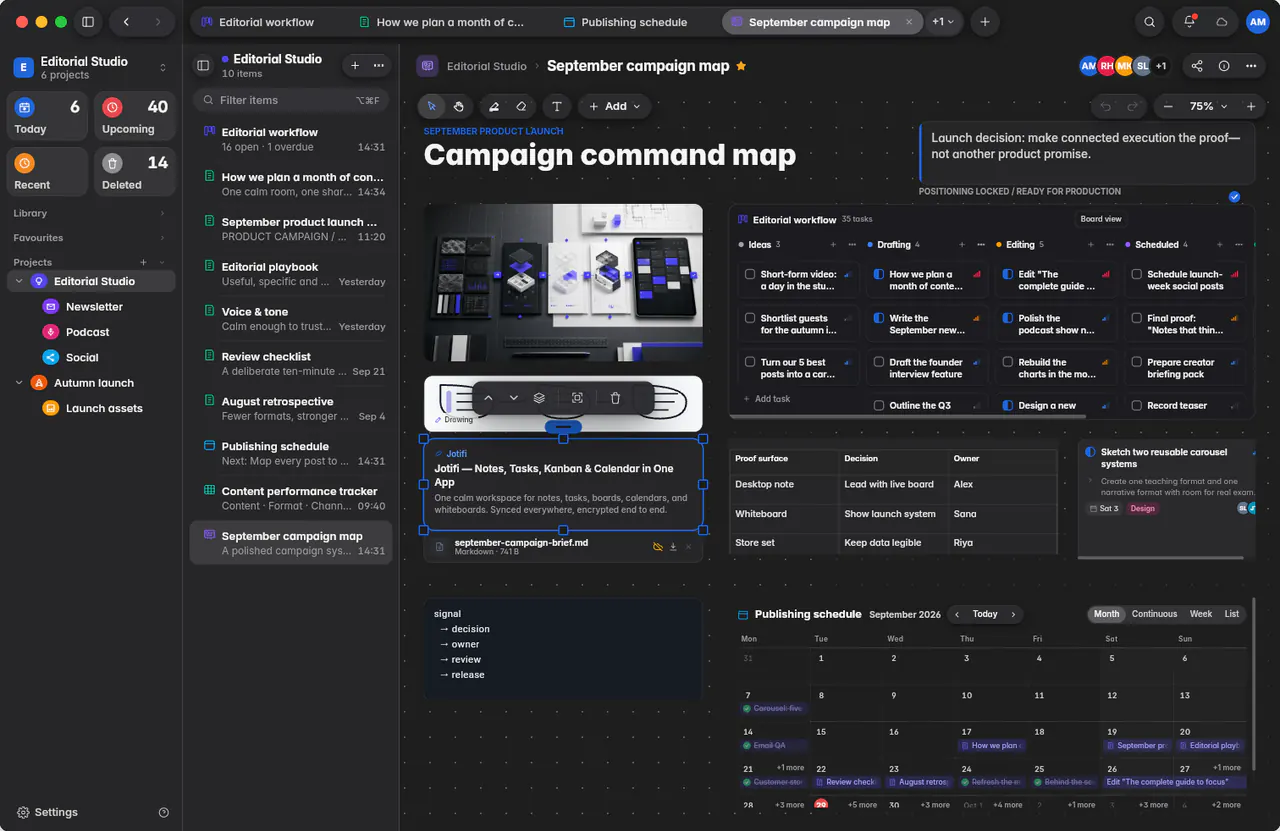
Task: Open Settings in the sidebar
Action: click(47, 812)
